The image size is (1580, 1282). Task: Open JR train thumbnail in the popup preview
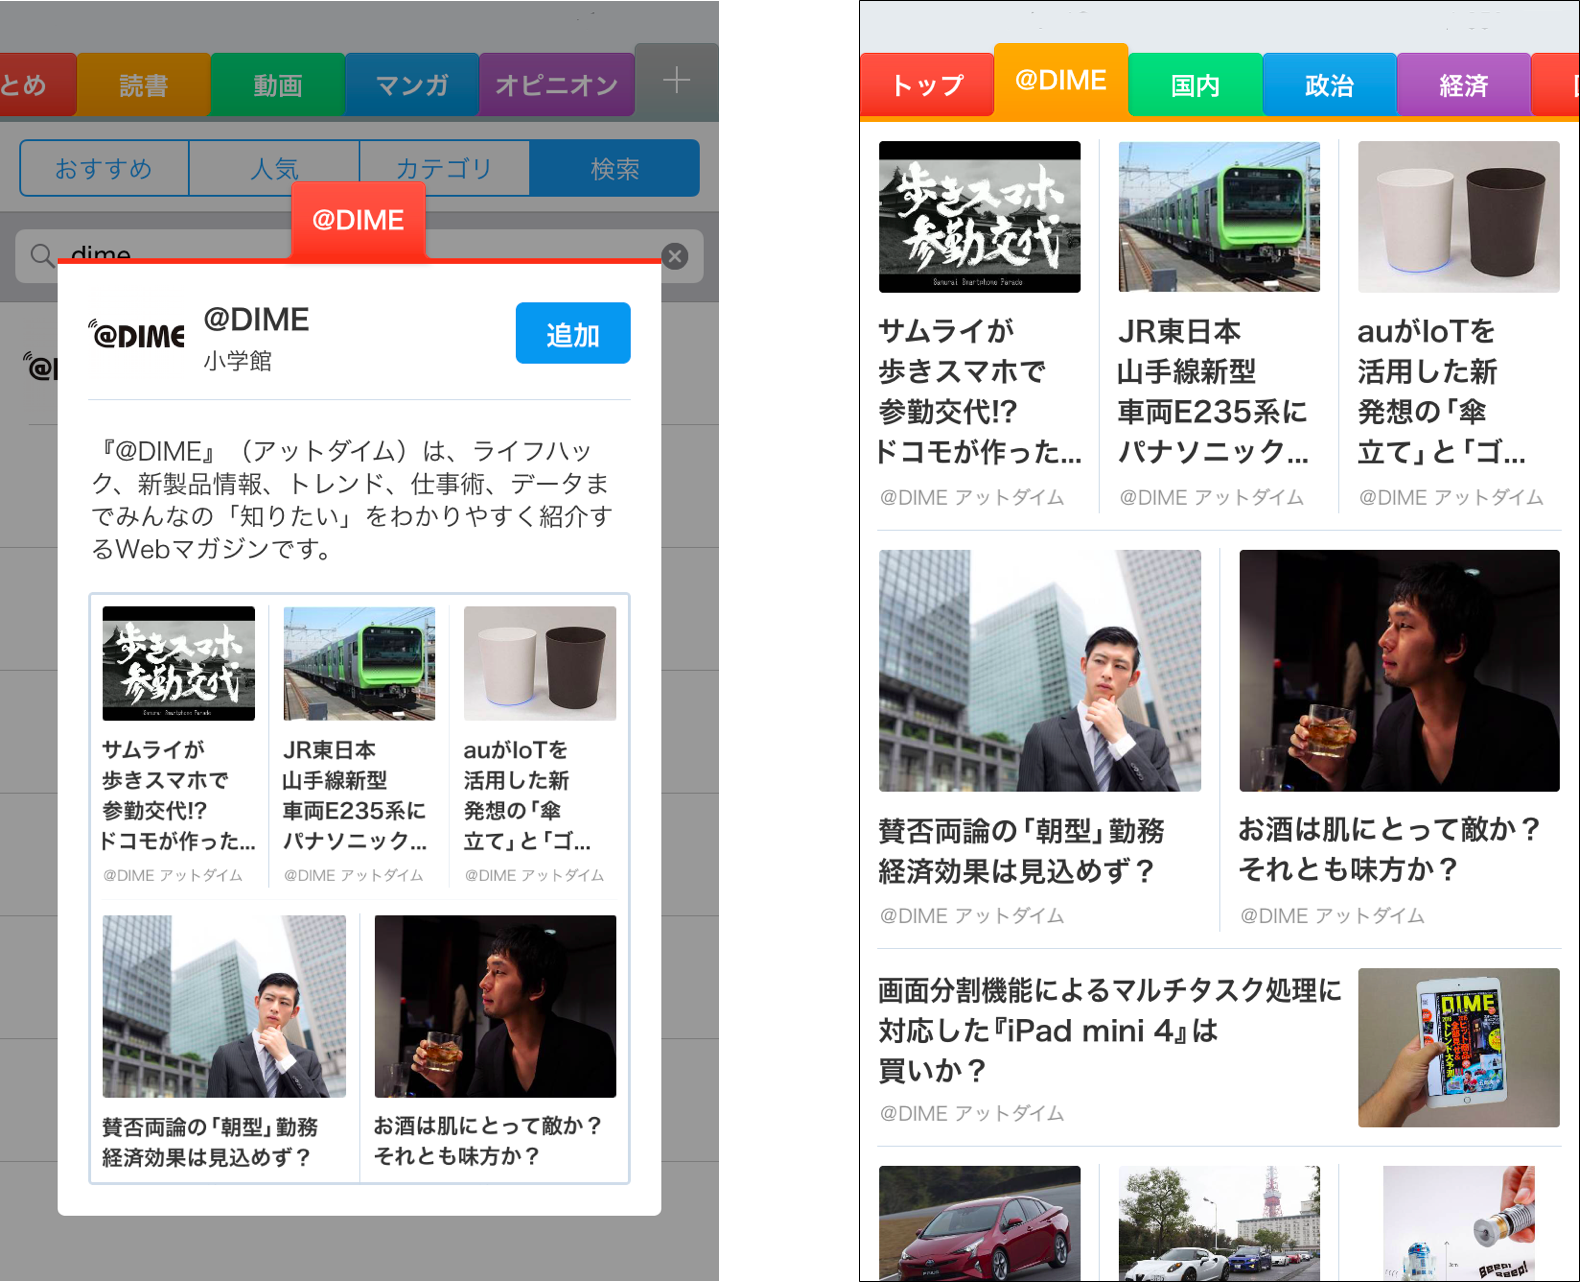359,663
